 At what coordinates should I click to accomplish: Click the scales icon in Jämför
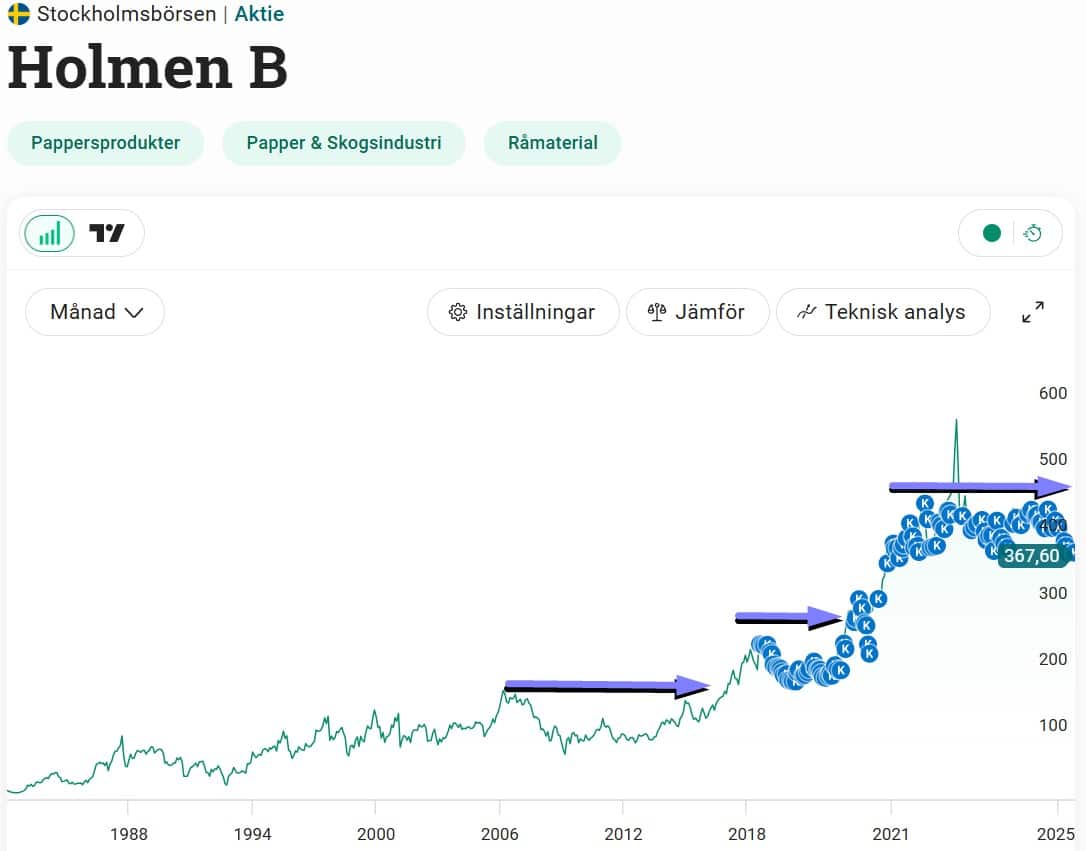[x=657, y=312]
